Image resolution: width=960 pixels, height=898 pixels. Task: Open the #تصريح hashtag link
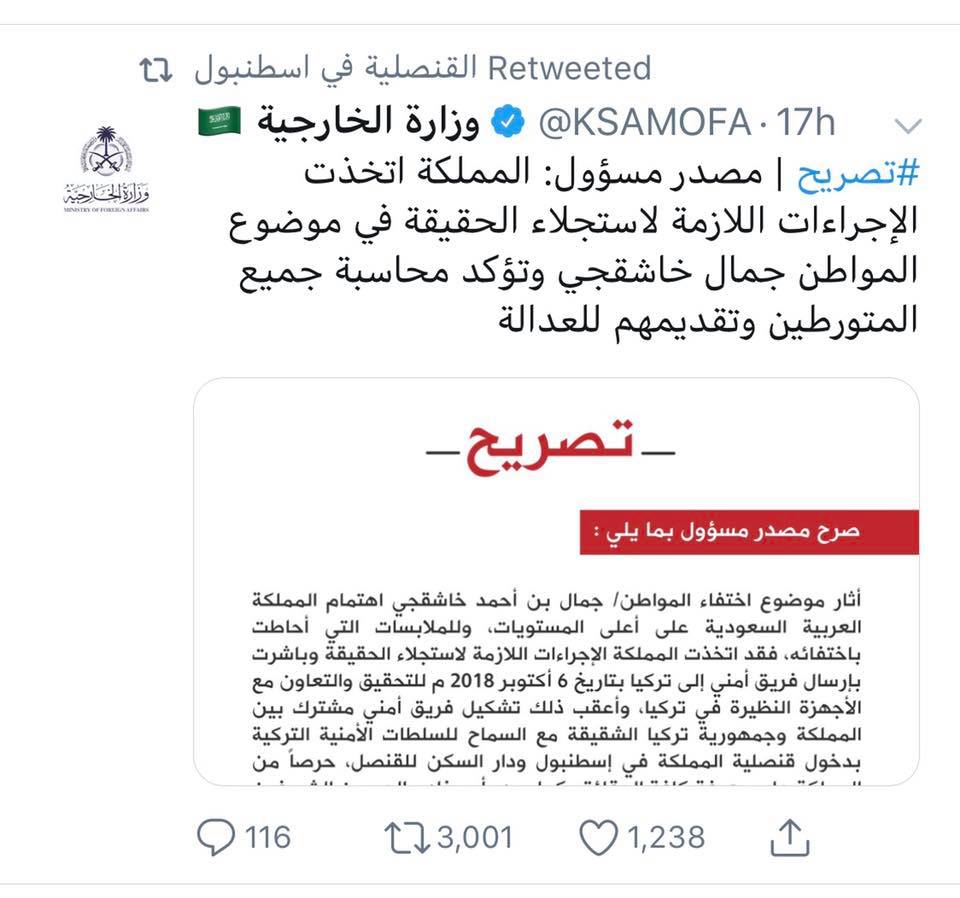pyautogui.click(x=858, y=174)
